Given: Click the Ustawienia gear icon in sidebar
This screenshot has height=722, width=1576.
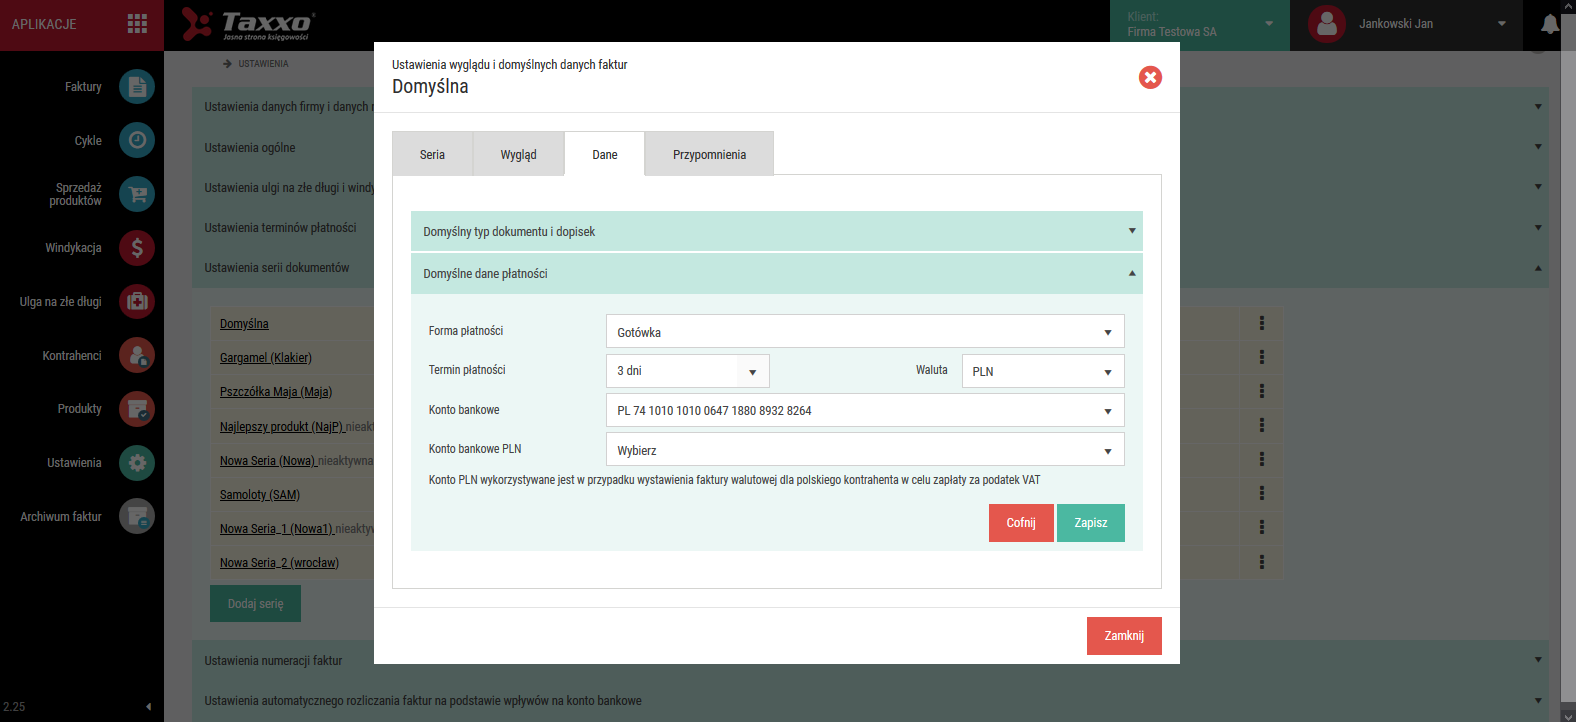Looking at the screenshot, I should (137, 463).
